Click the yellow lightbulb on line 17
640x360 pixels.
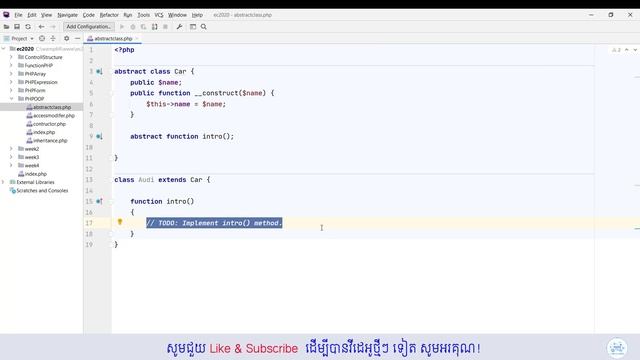pyautogui.click(x=120, y=222)
